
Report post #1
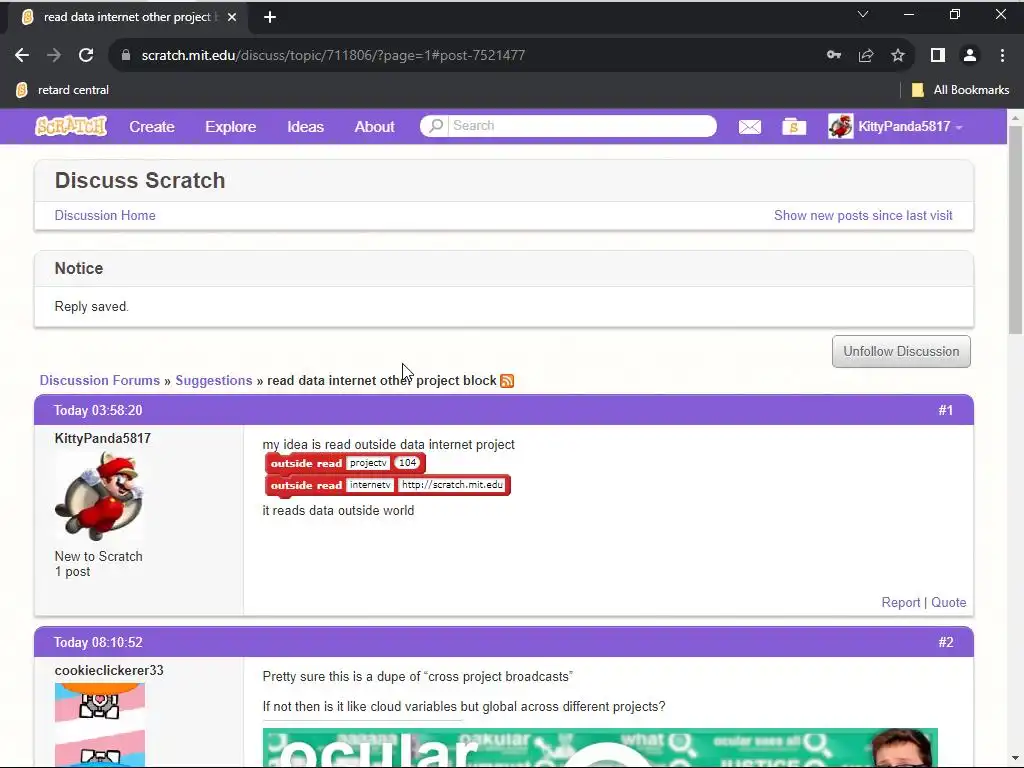(x=901, y=602)
